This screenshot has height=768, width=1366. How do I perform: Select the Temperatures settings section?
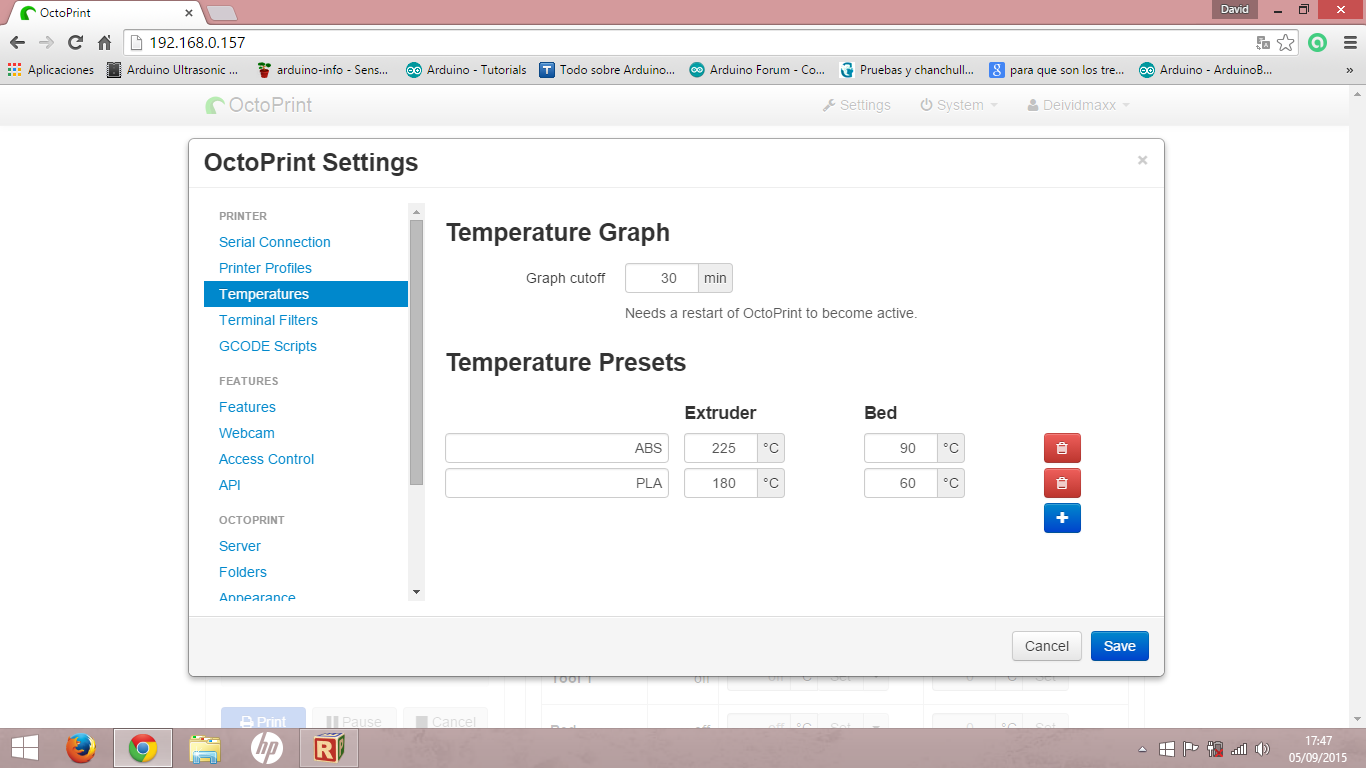coord(306,294)
